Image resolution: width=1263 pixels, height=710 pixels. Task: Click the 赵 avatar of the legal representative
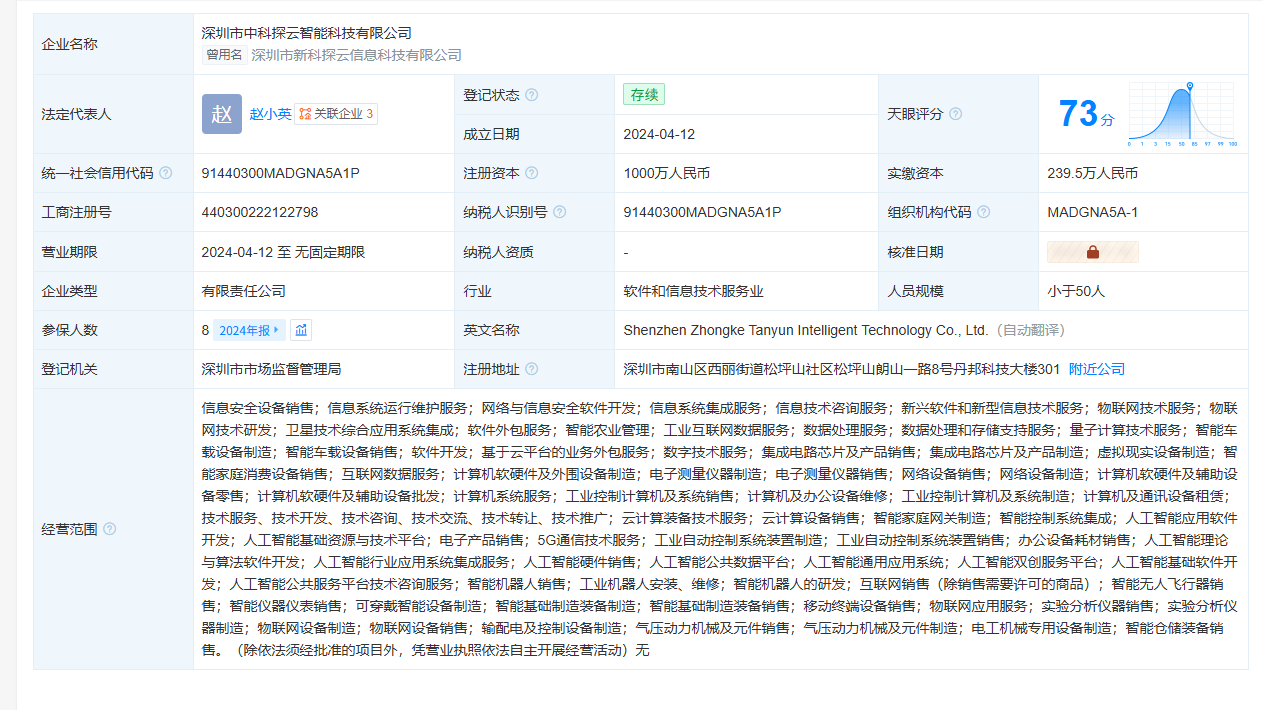[x=221, y=114]
